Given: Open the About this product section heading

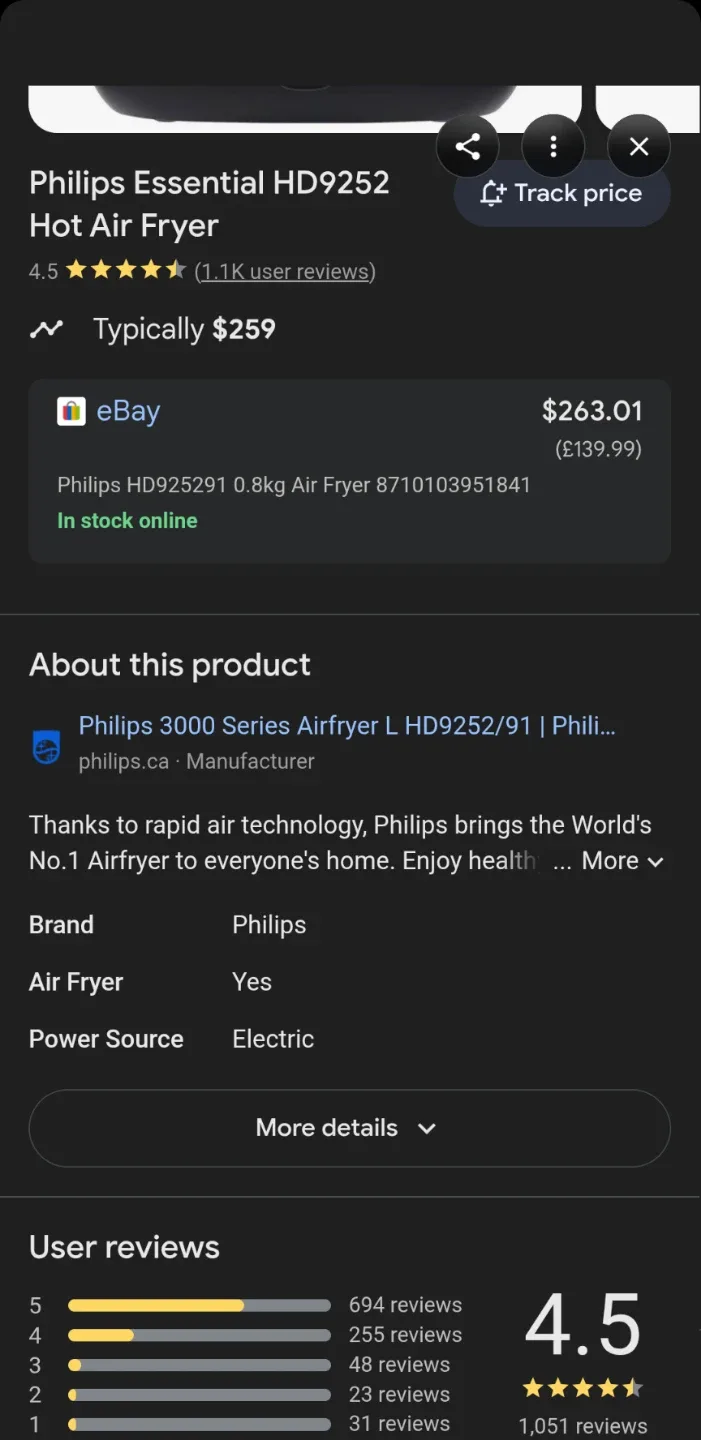Looking at the screenshot, I should pos(169,665).
